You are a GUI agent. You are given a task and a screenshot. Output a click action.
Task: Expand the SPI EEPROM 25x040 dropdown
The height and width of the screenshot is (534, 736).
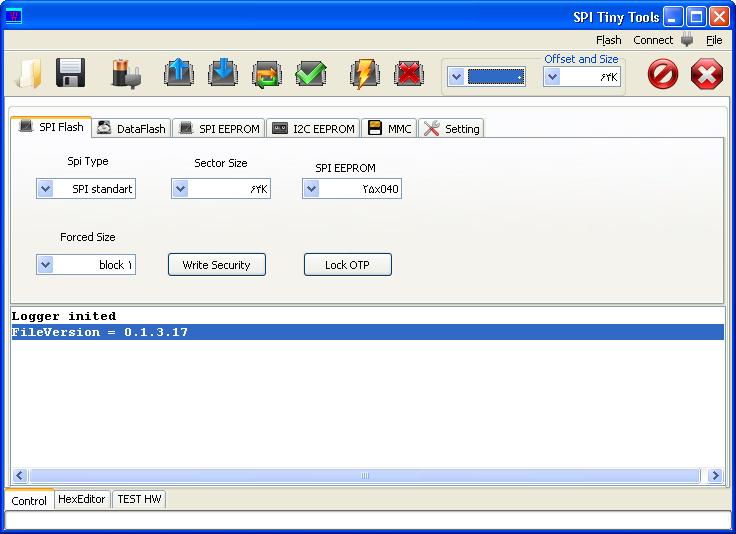point(312,189)
